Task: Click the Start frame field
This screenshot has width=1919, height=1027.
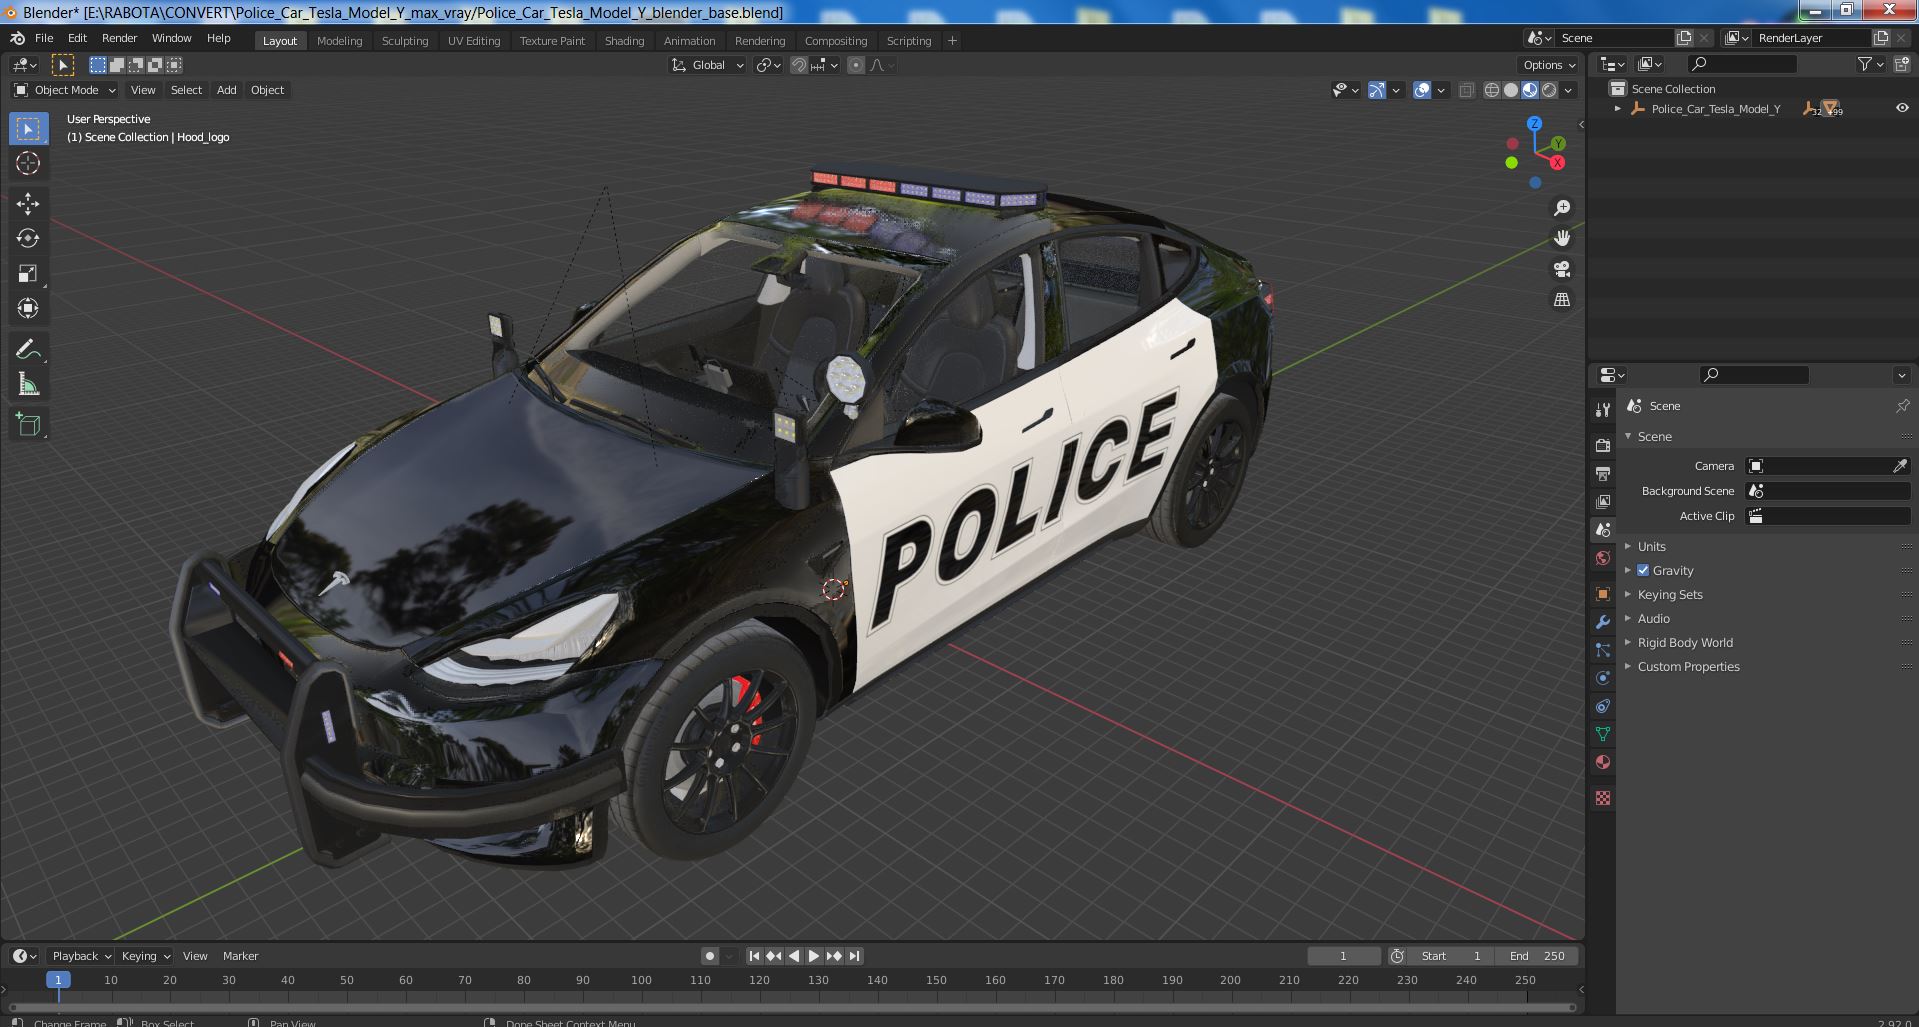Action: (1452, 956)
